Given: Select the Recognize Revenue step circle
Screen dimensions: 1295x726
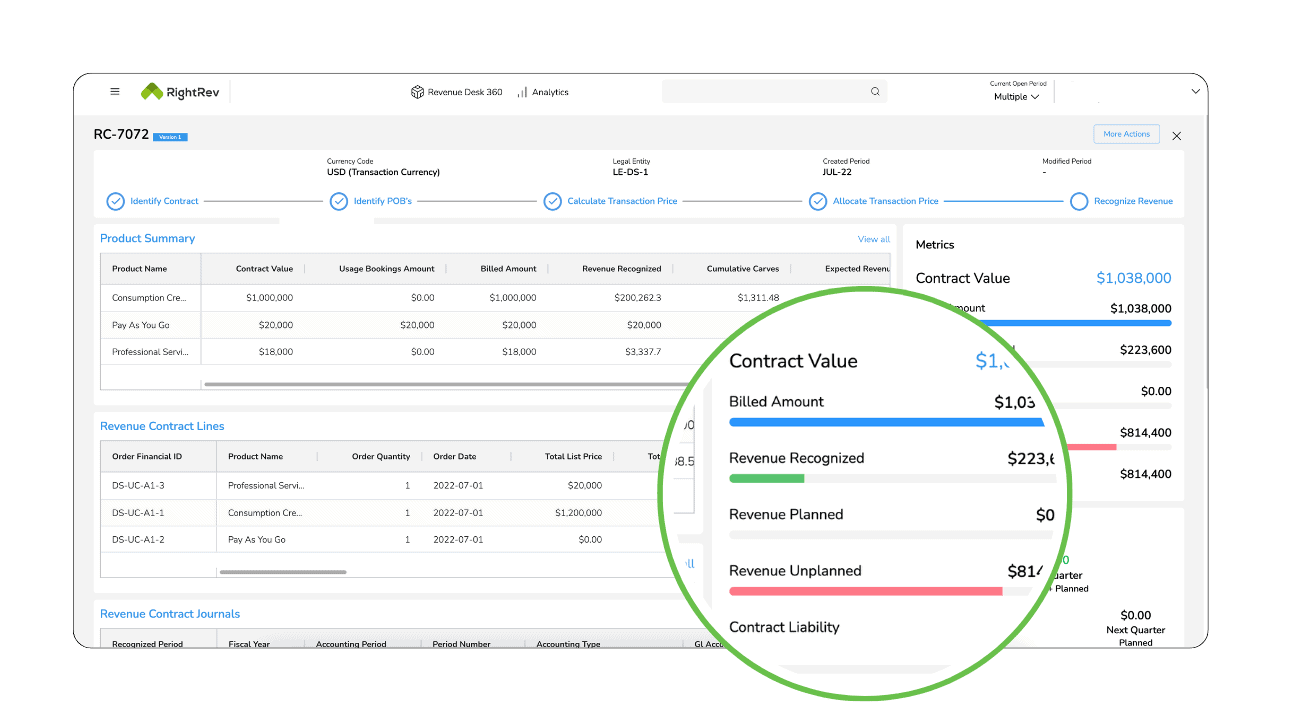Looking at the screenshot, I should [x=1079, y=202].
